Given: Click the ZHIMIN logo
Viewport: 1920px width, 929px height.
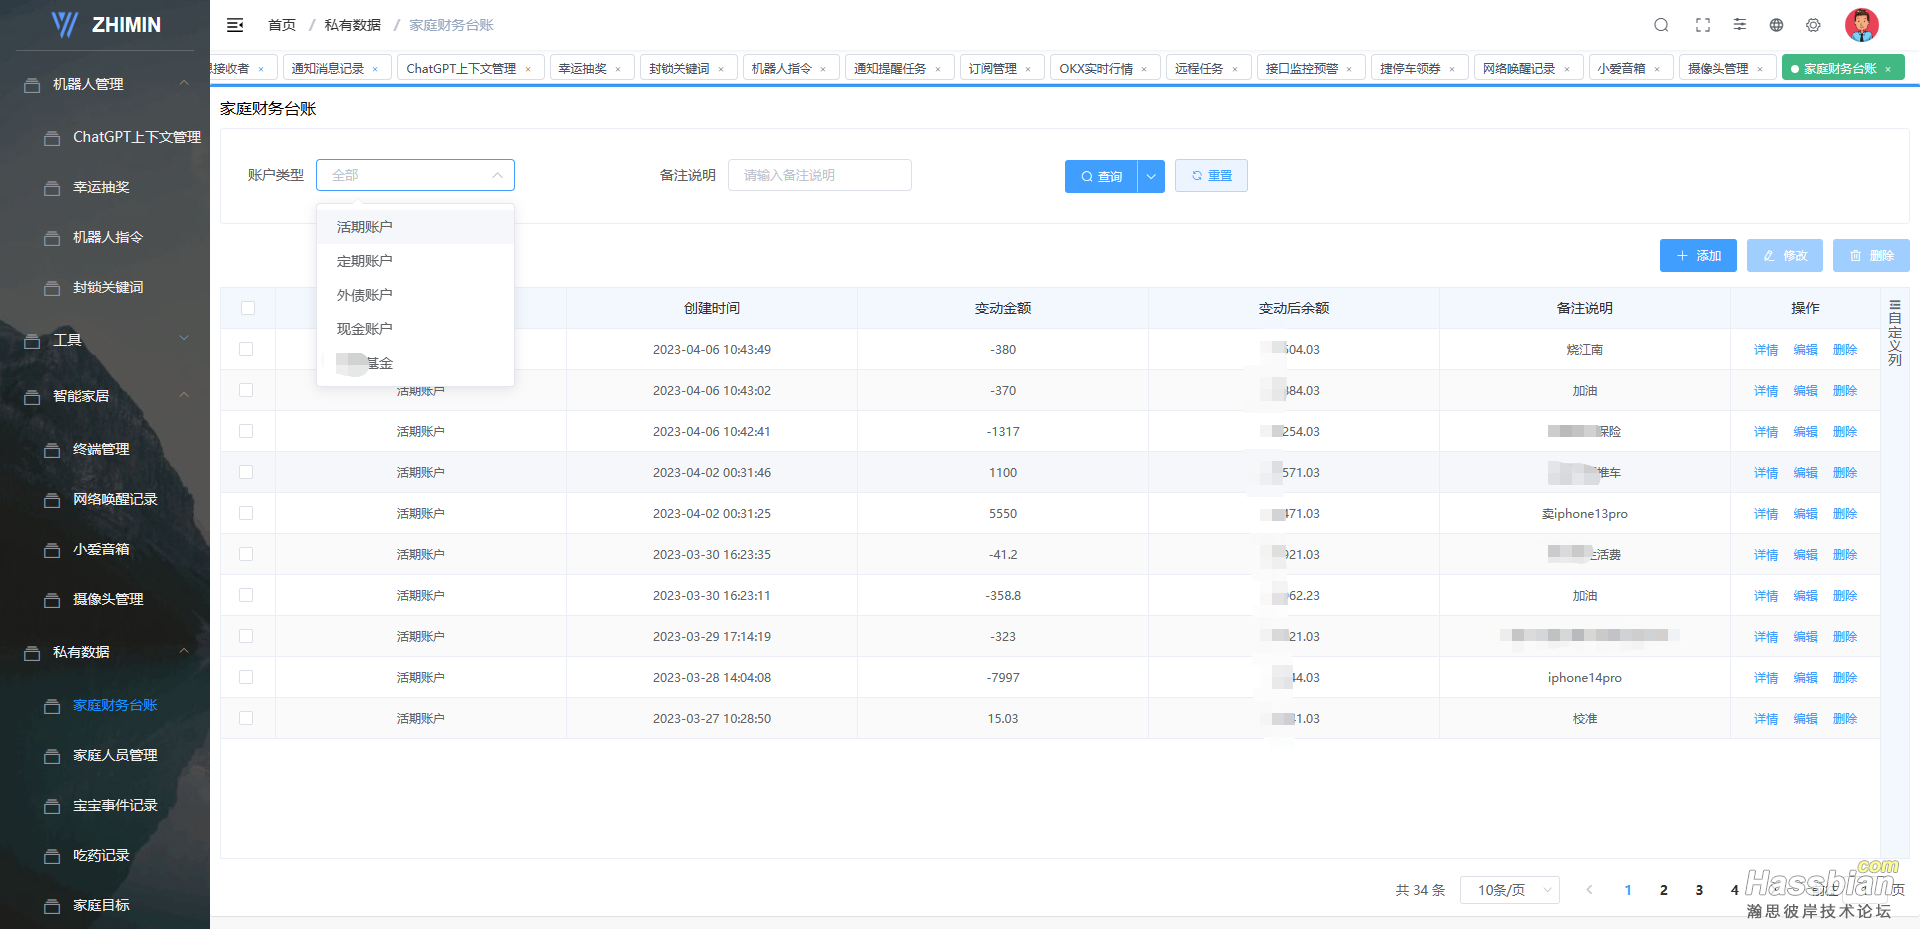Looking at the screenshot, I should [106, 24].
